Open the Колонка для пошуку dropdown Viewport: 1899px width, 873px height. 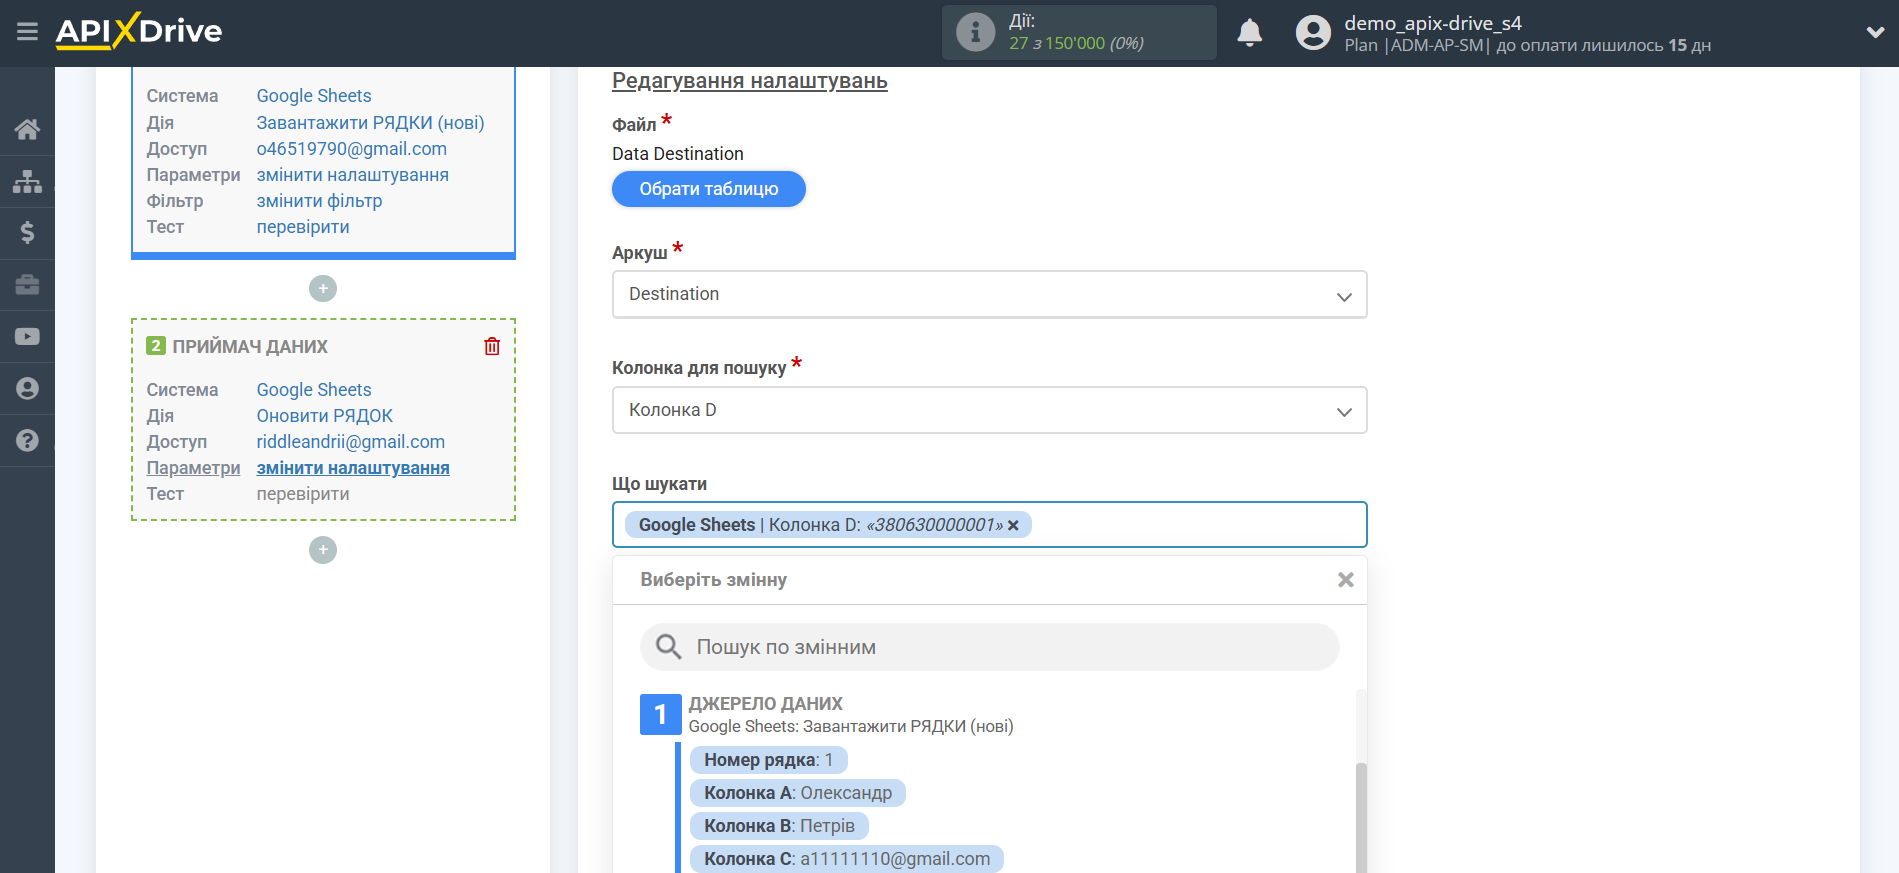pos(989,410)
